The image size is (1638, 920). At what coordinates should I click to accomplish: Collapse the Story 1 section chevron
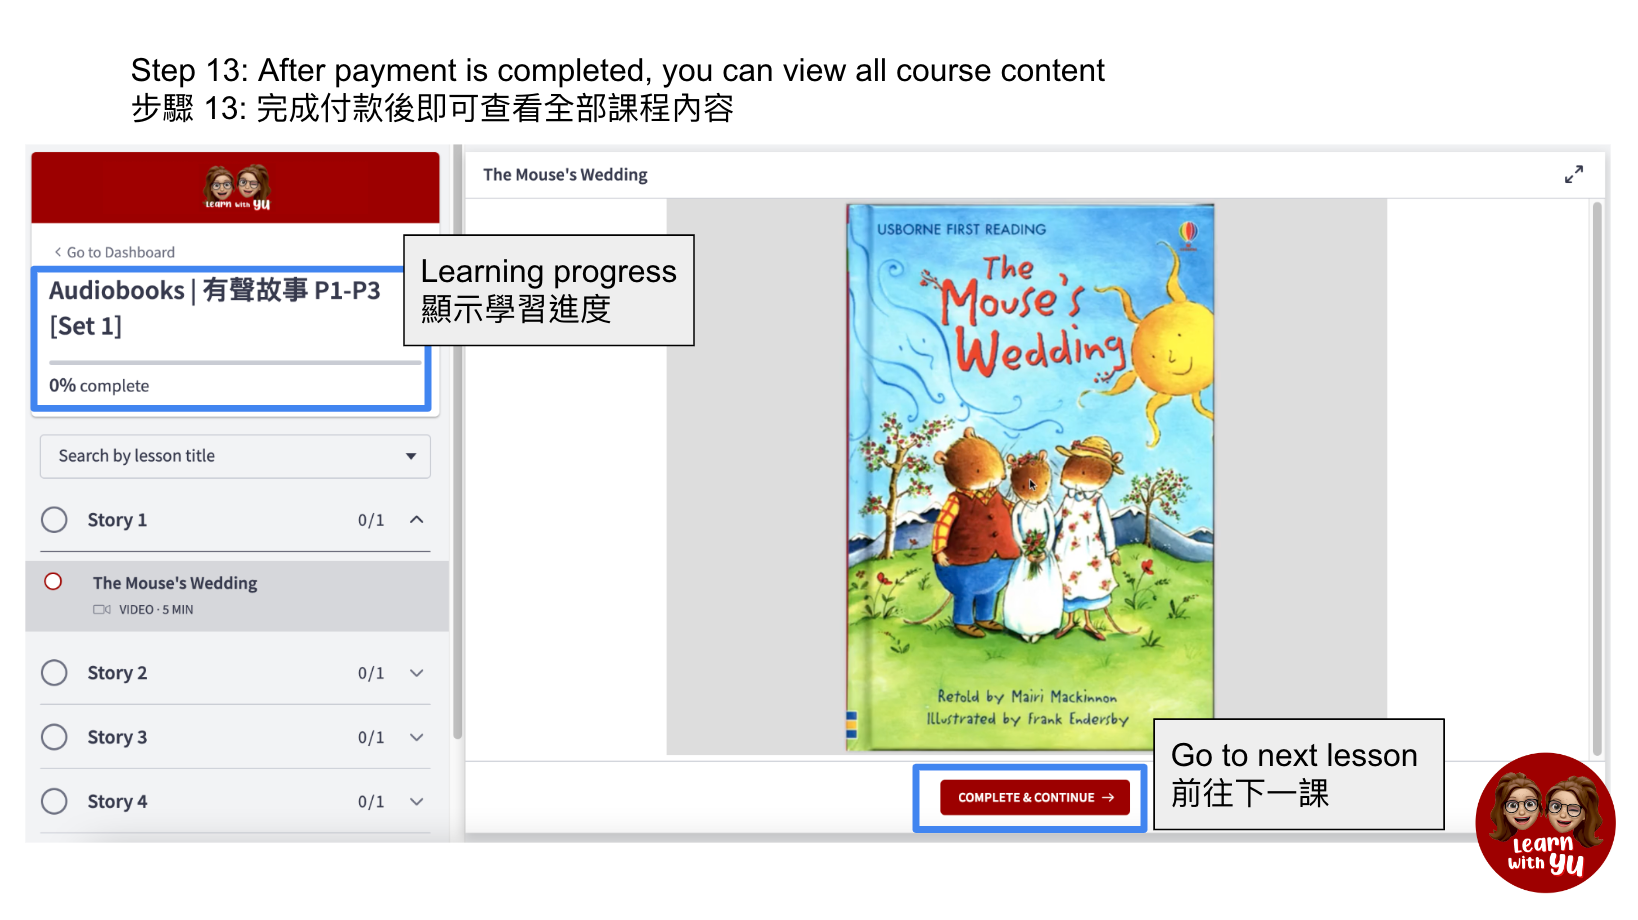coord(417,520)
